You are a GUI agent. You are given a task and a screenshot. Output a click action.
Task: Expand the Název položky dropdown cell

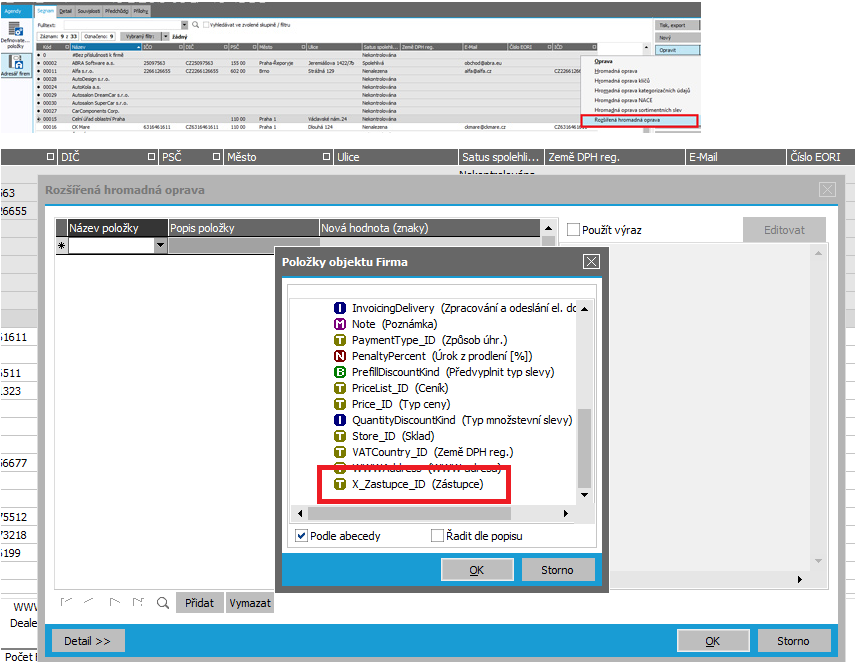(160, 246)
